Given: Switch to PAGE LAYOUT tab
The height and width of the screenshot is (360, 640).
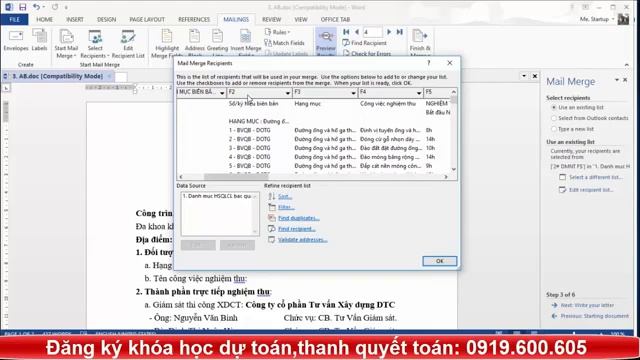Looking at the screenshot, I should [147, 19].
